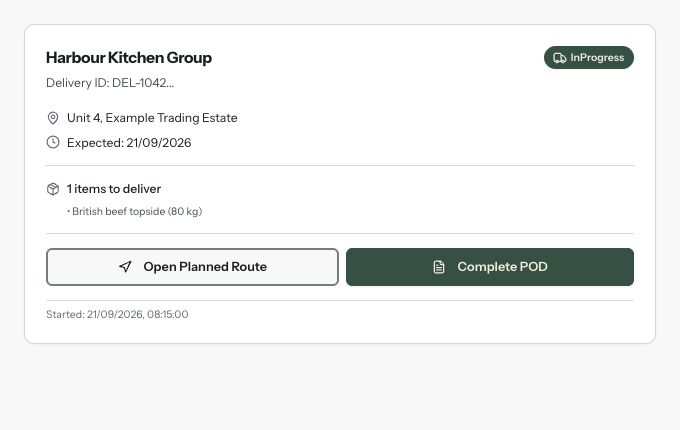
Task: Click the Expected: 21/09/2026 text
Action: pos(129,143)
